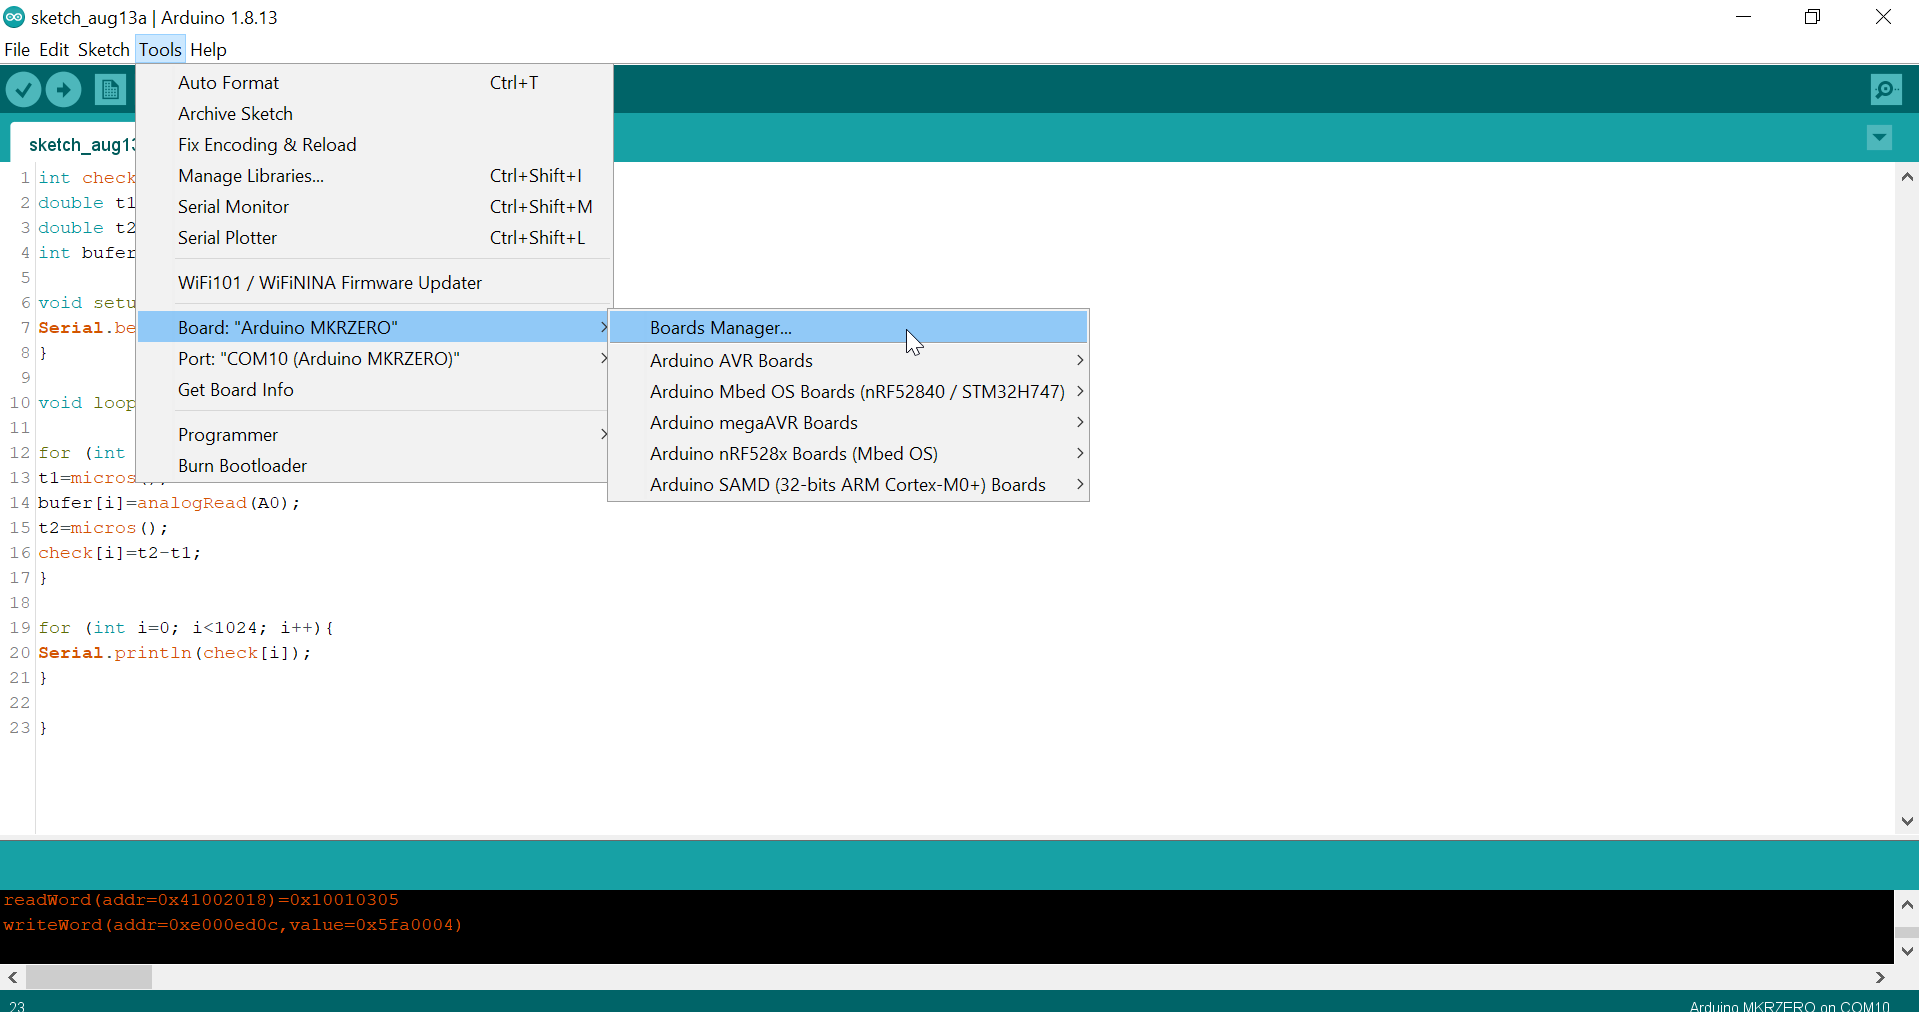
Task: Expand Board: "Arduino MKRZERO" submenu
Action: pos(375,328)
